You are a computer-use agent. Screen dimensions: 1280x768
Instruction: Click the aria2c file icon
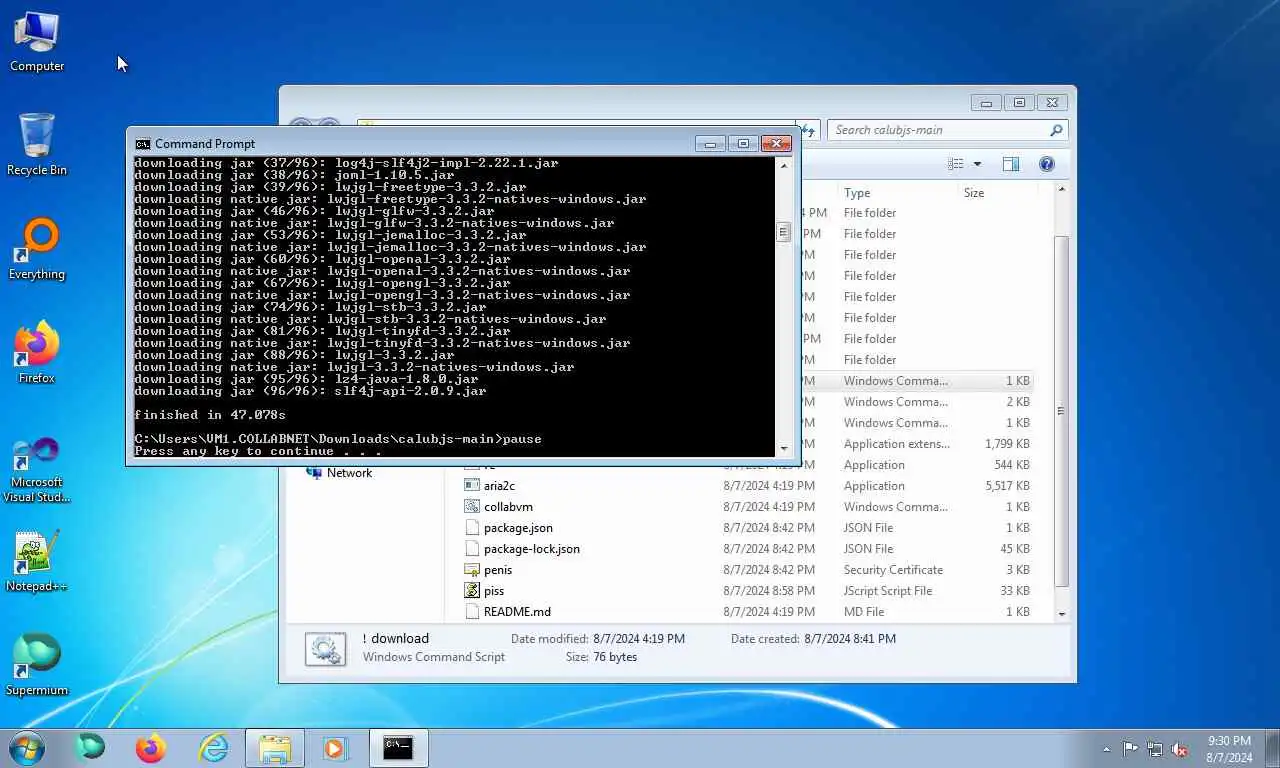point(473,485)
